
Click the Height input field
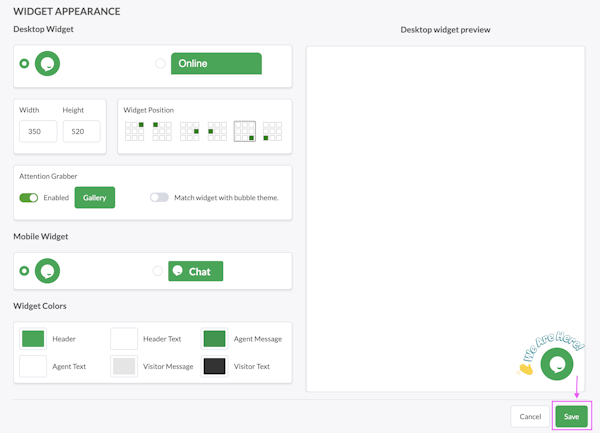[81, 131]
